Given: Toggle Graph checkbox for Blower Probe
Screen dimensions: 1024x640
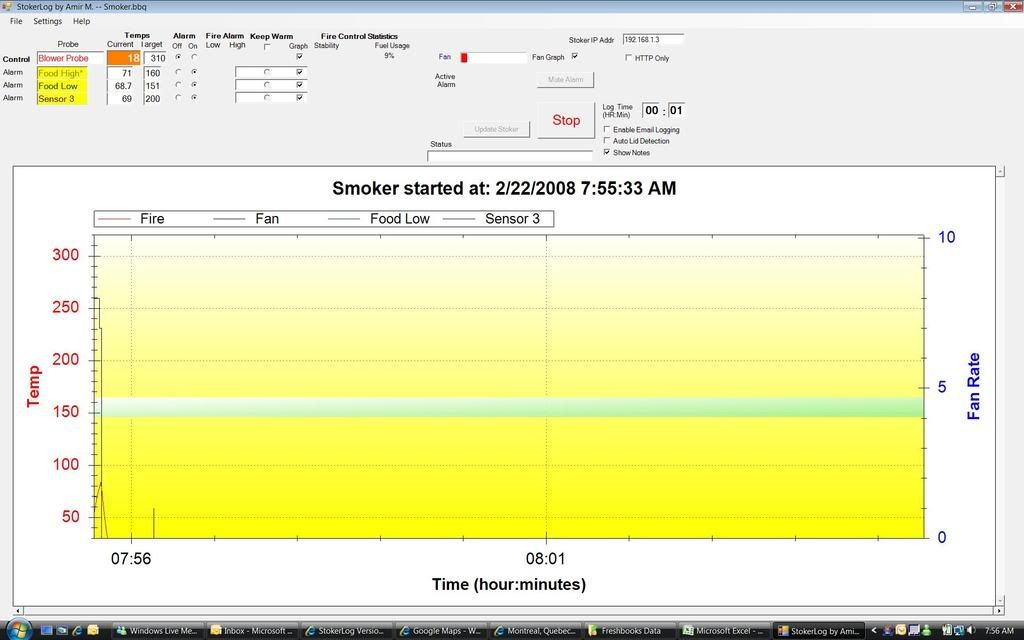Looking at the screenshot, I should click(299, 57).
